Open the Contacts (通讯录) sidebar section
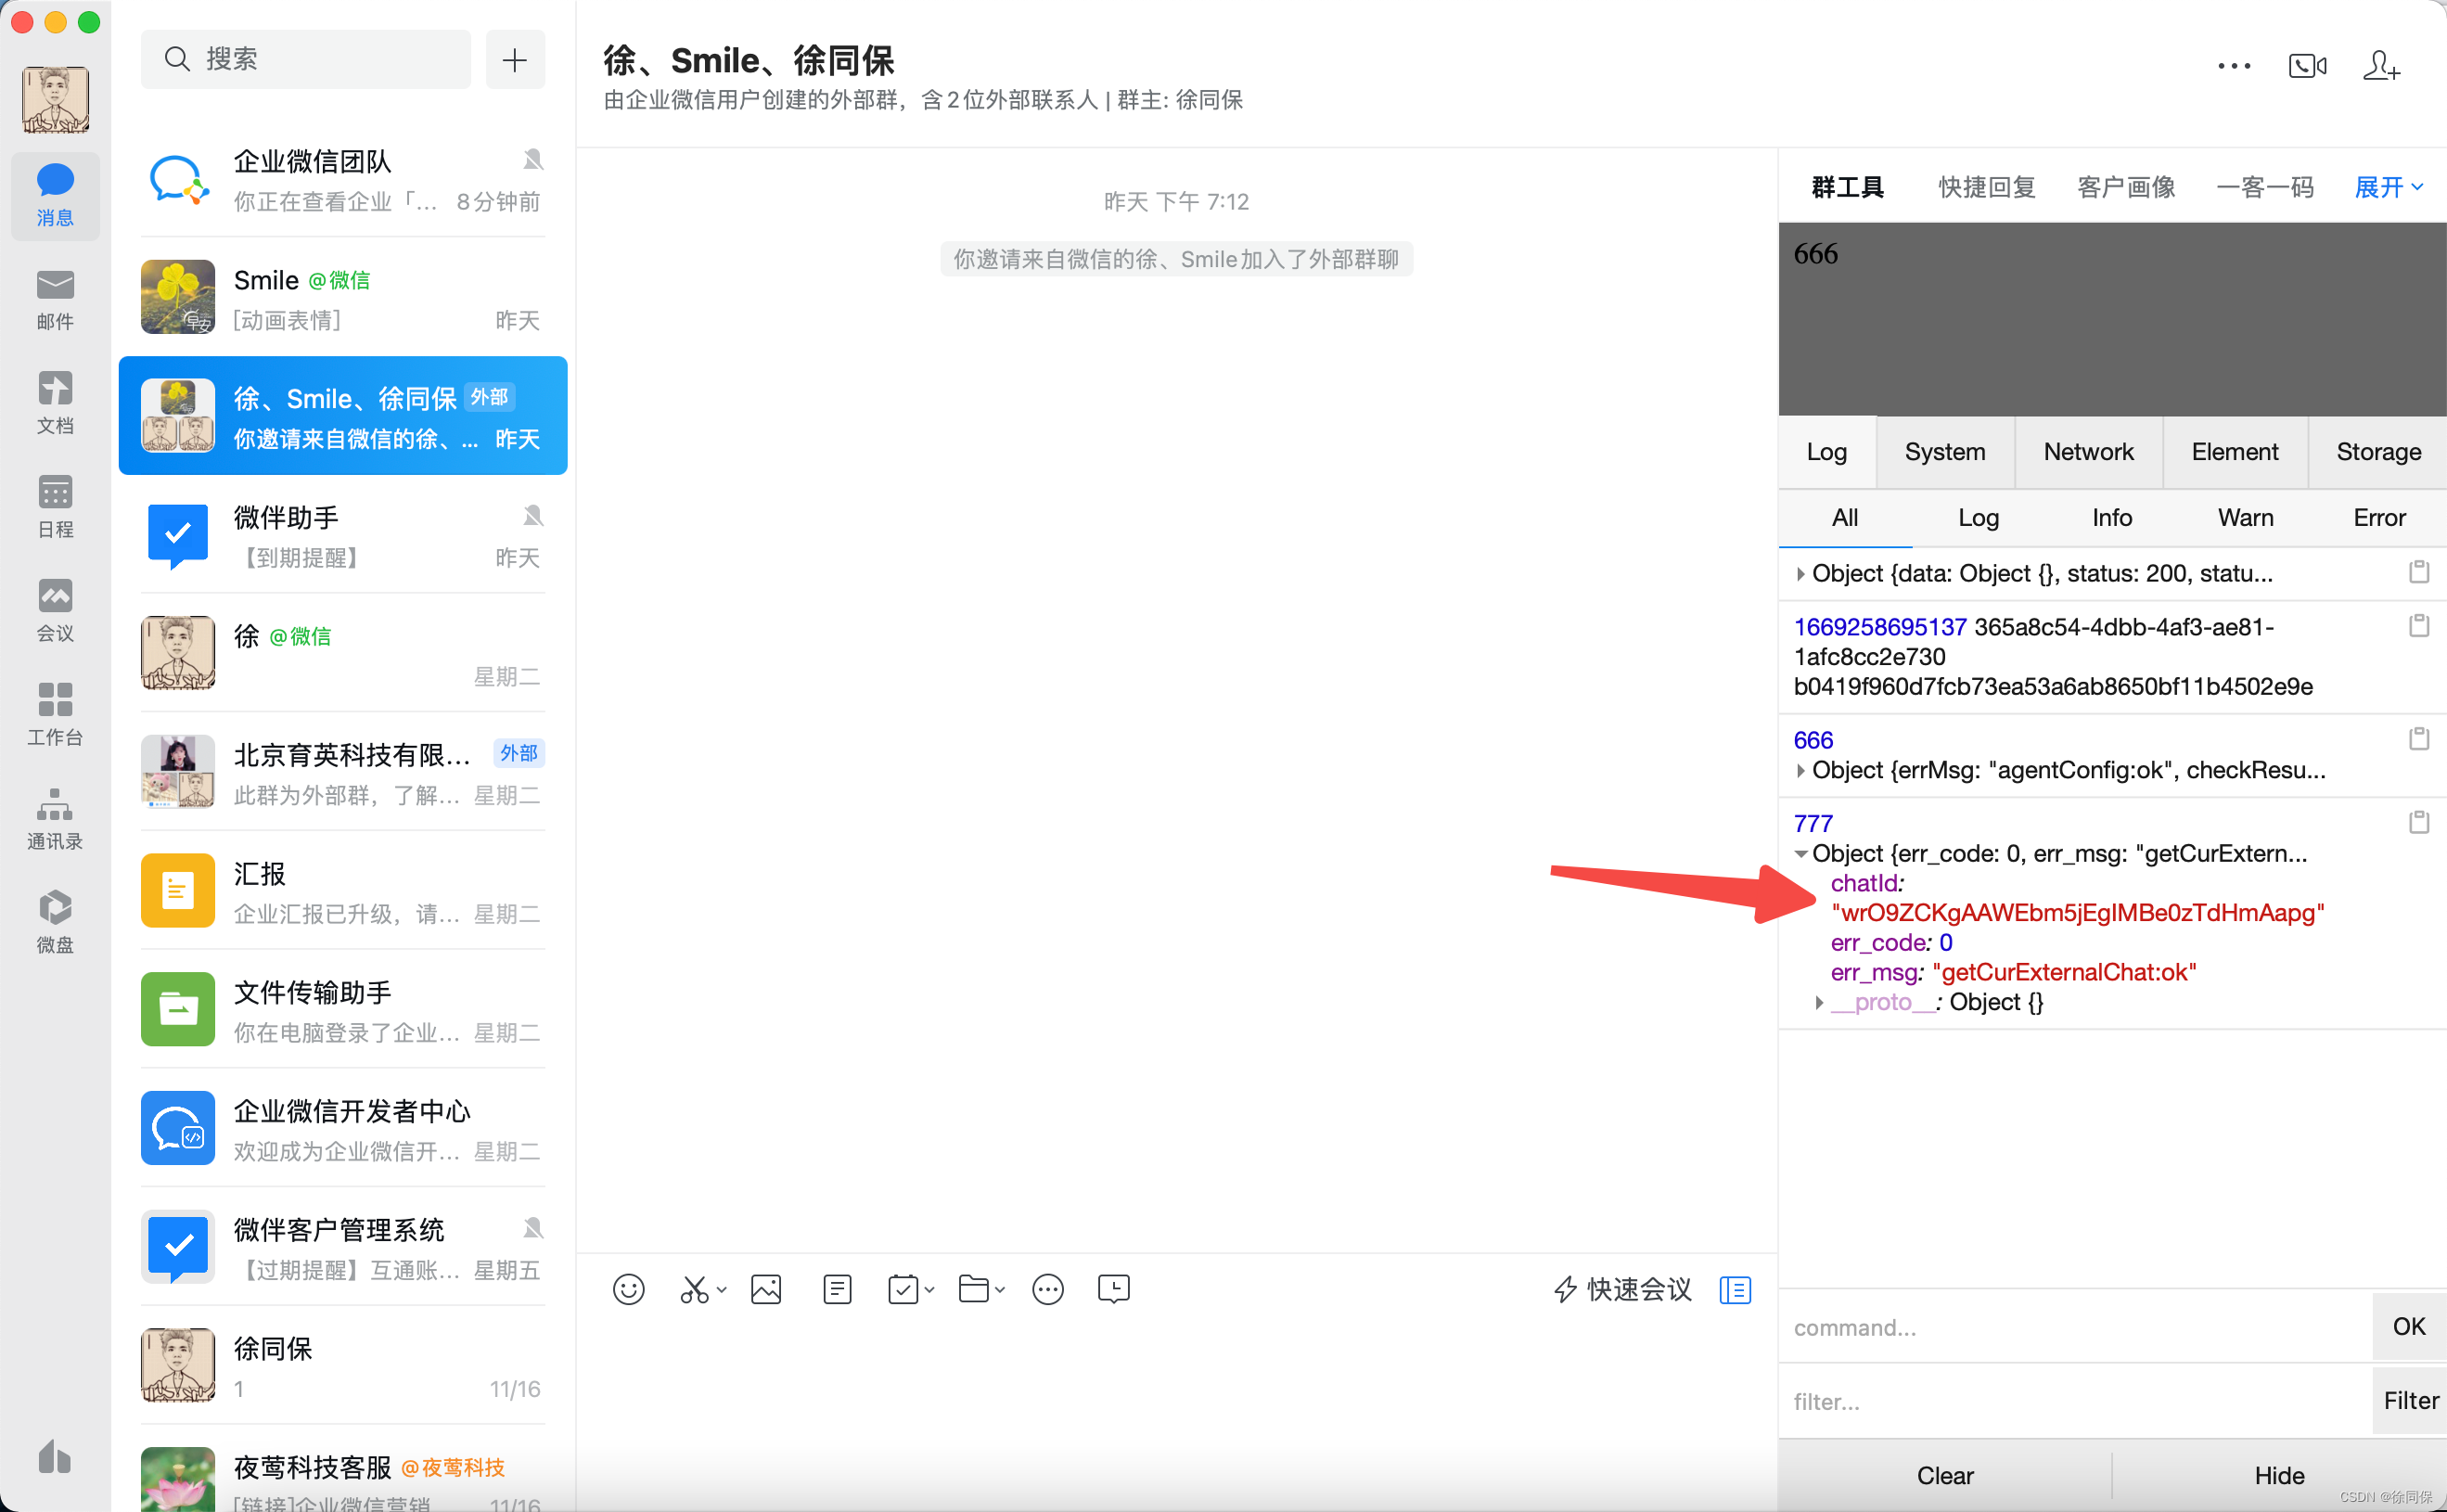 pos(55,819)
